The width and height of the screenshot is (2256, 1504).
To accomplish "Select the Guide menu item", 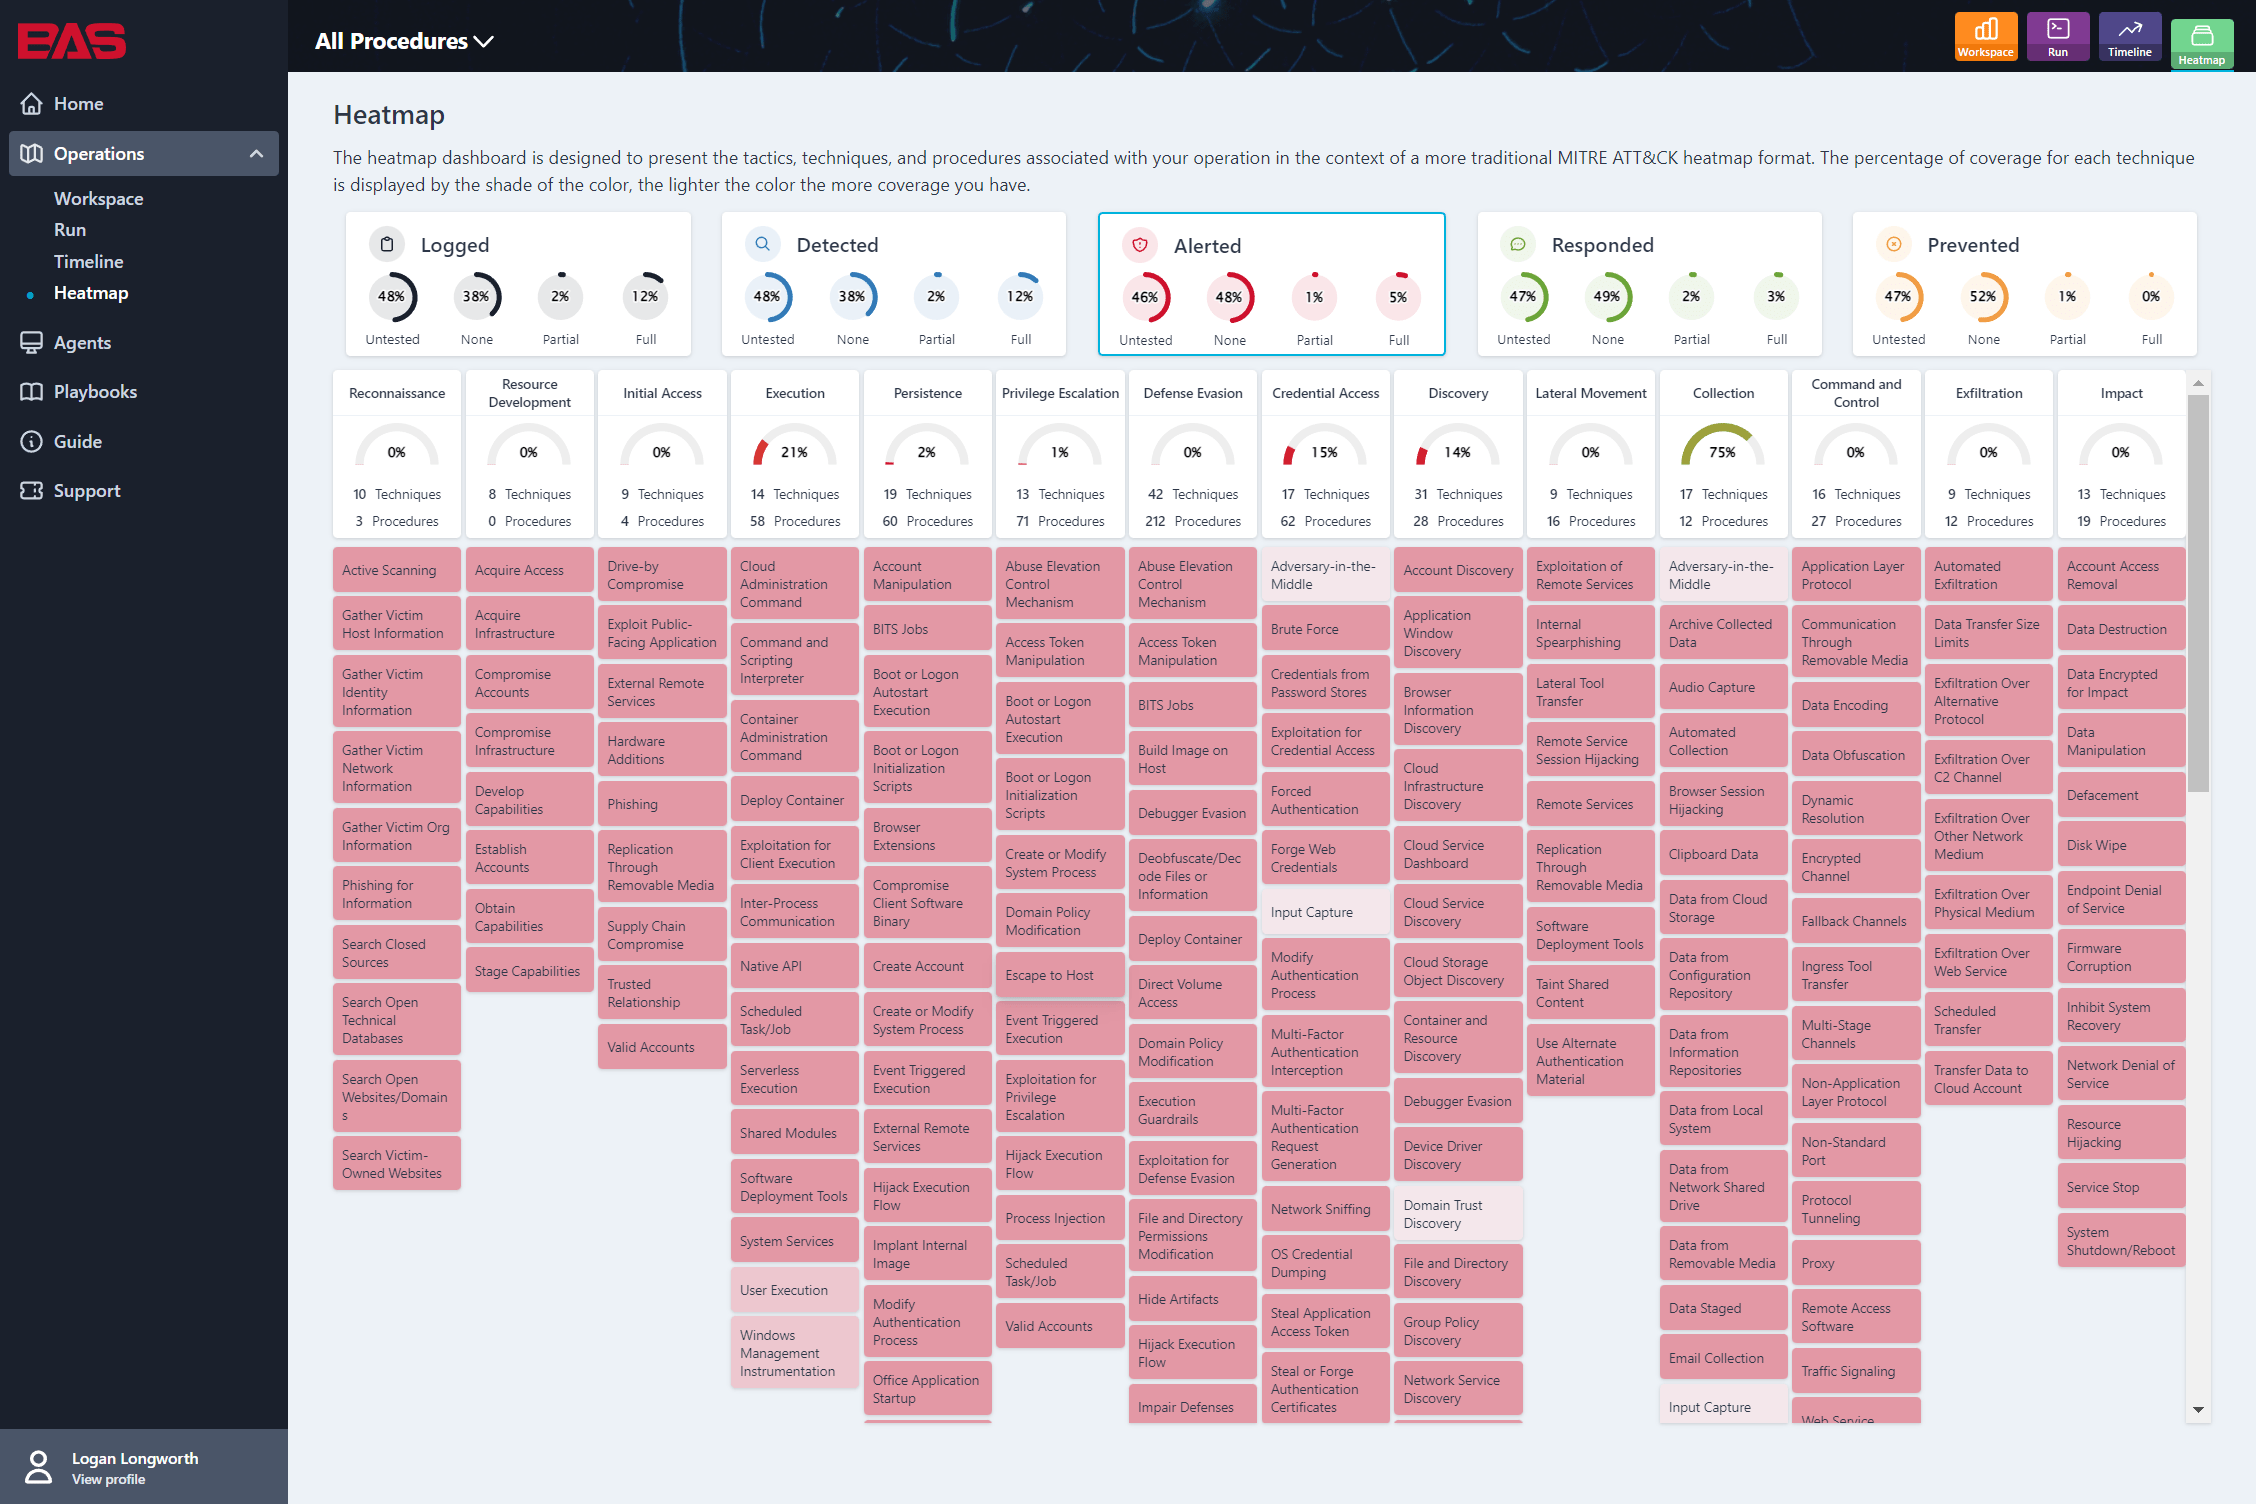I will (x=77, y=441).
